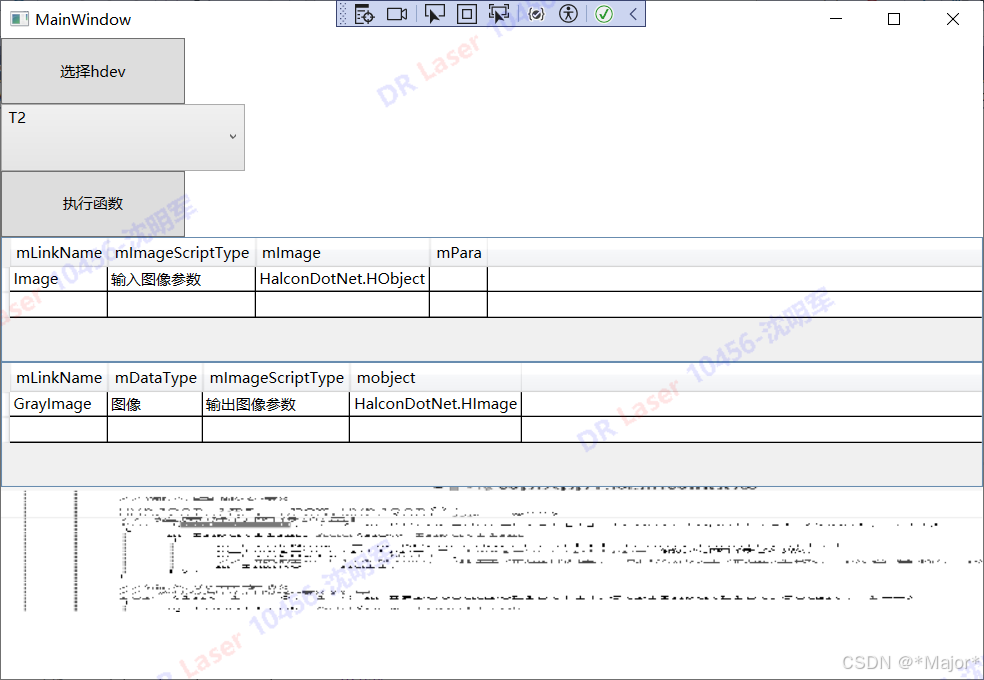Click the green Hot Reload status indicator
Screen dimensions: 984x680
(x=603, y=14)
